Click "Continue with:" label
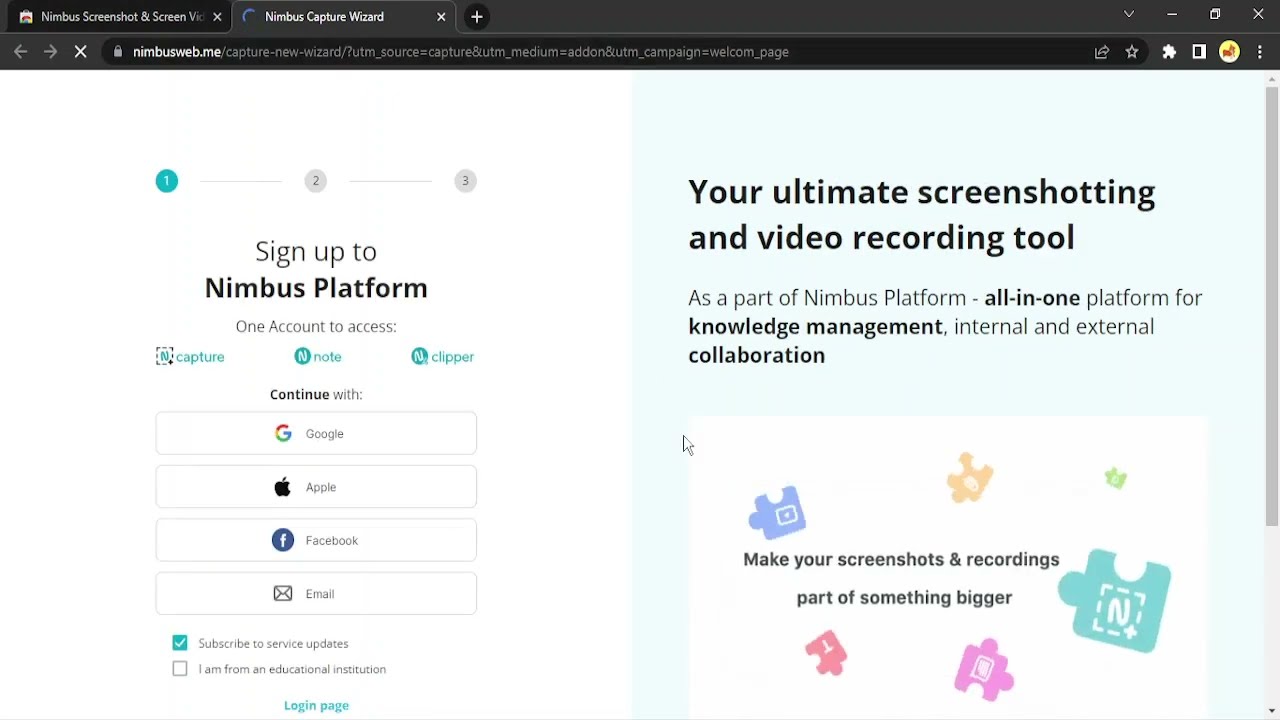 click(x=316, y=394)
